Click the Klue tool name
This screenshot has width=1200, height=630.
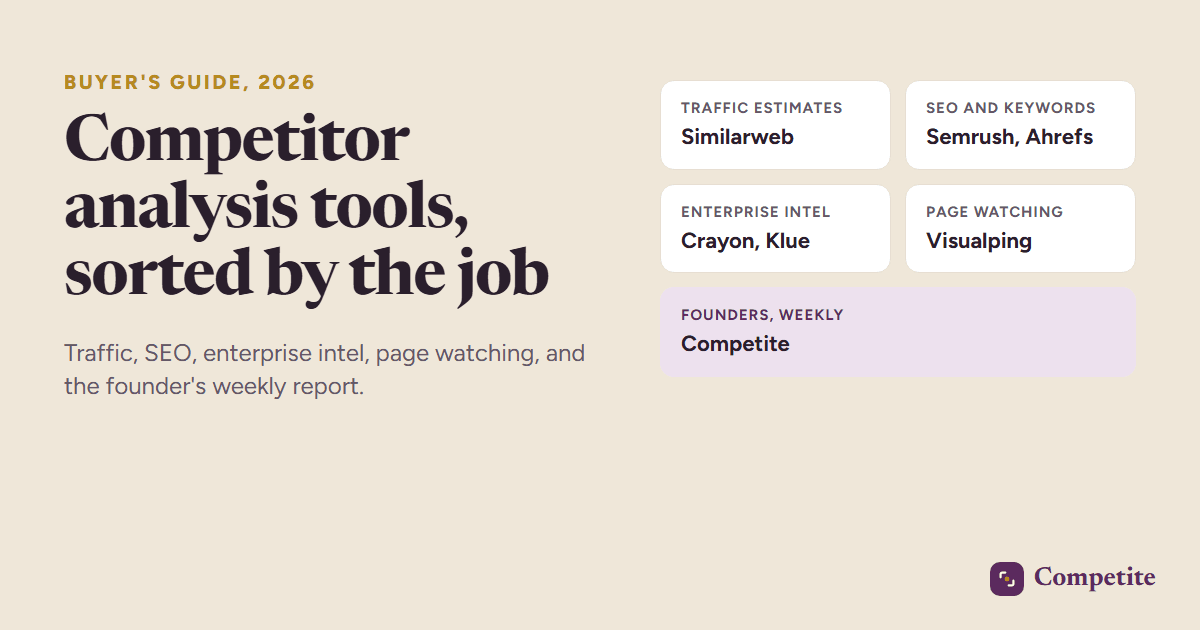(x=788, y=241)
